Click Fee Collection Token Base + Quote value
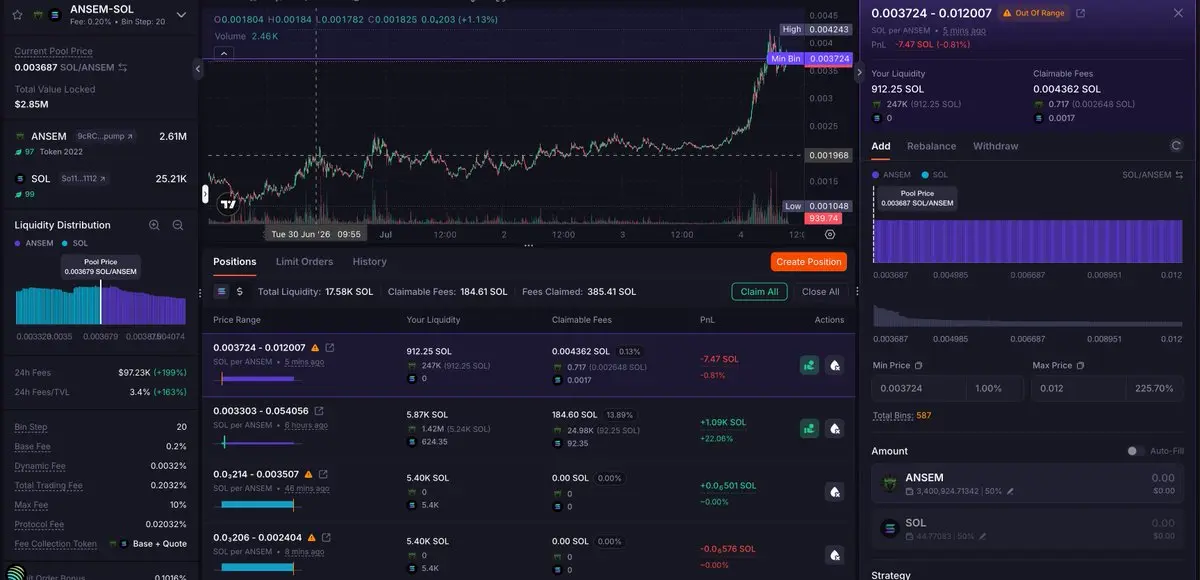Image resolution: width=1200 pixels, height=580 pixels. (158, 544)
